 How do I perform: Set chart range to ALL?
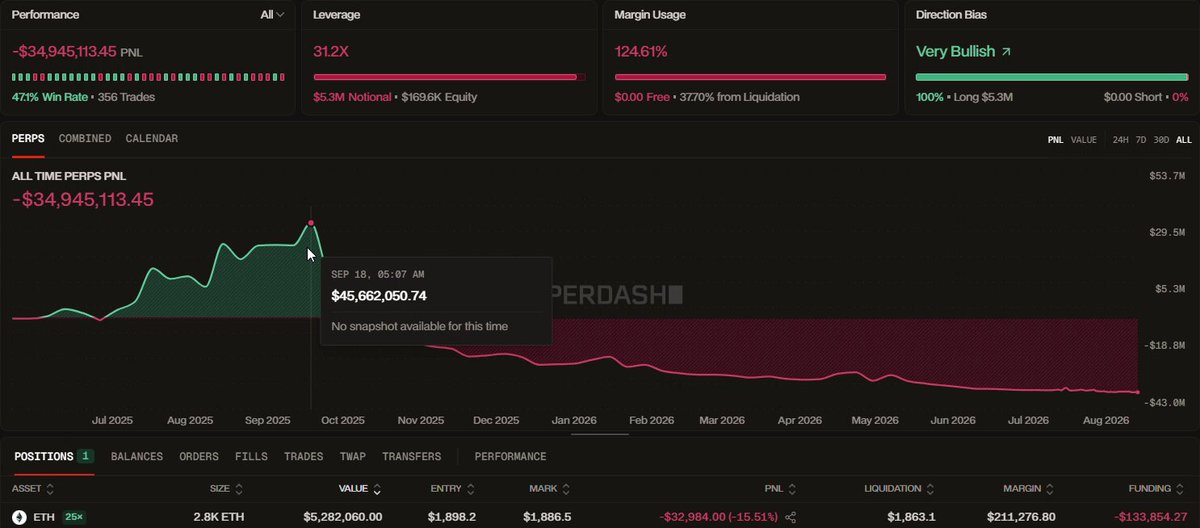(x=1184, y=140)
